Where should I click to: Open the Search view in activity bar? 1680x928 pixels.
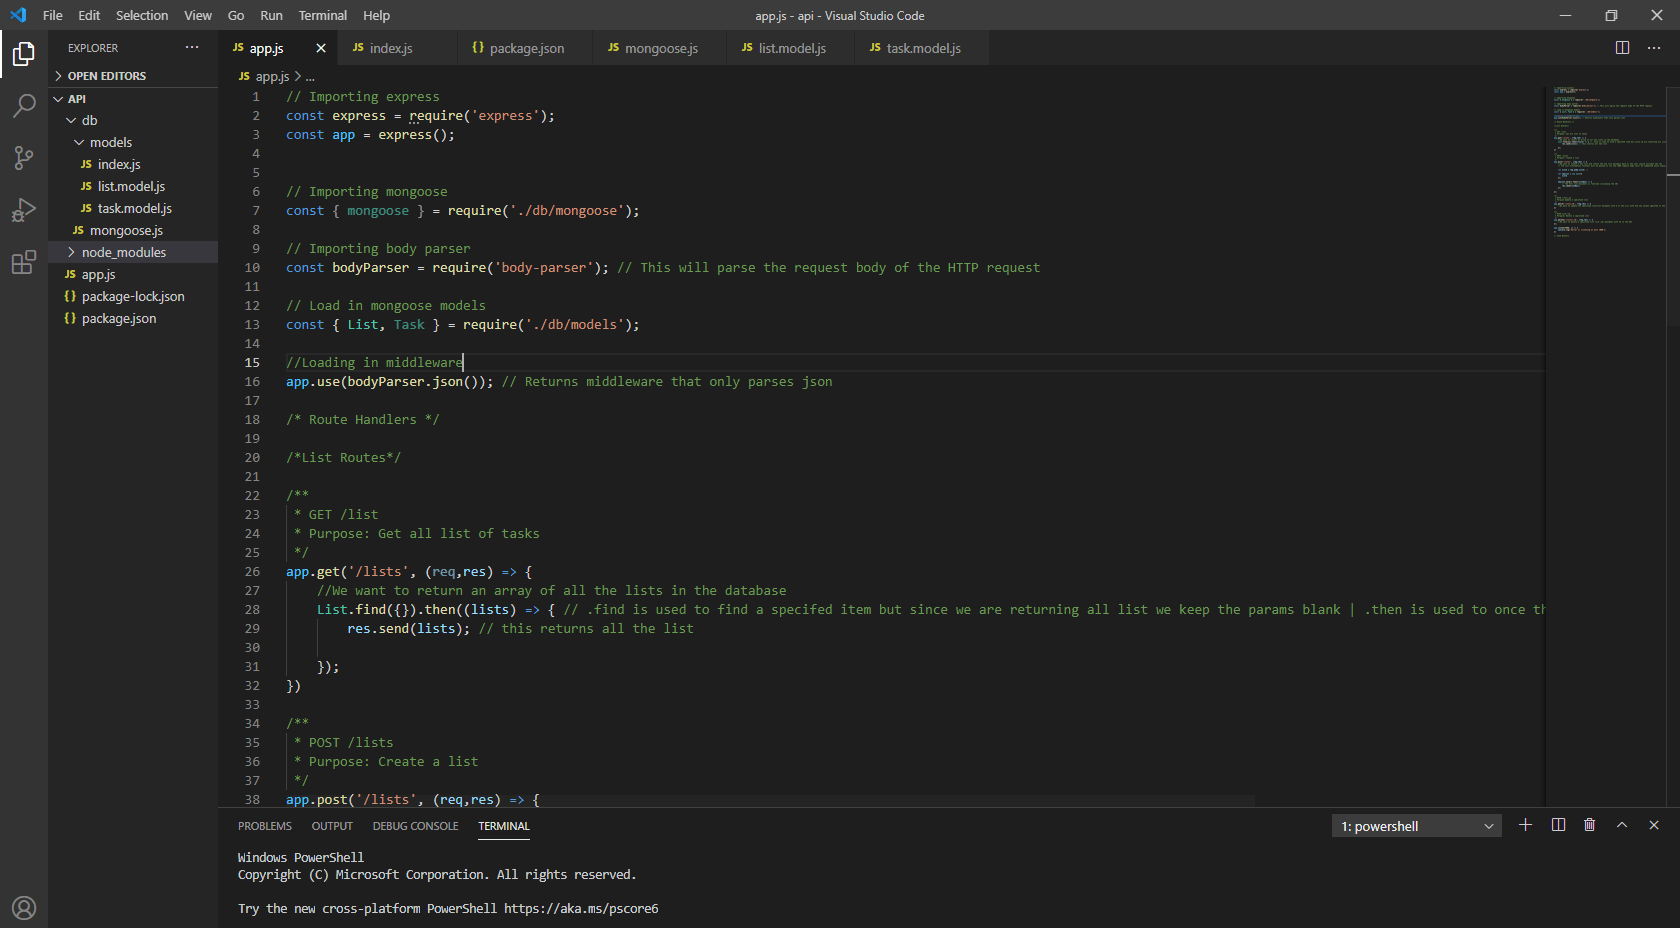coord(24,106)
